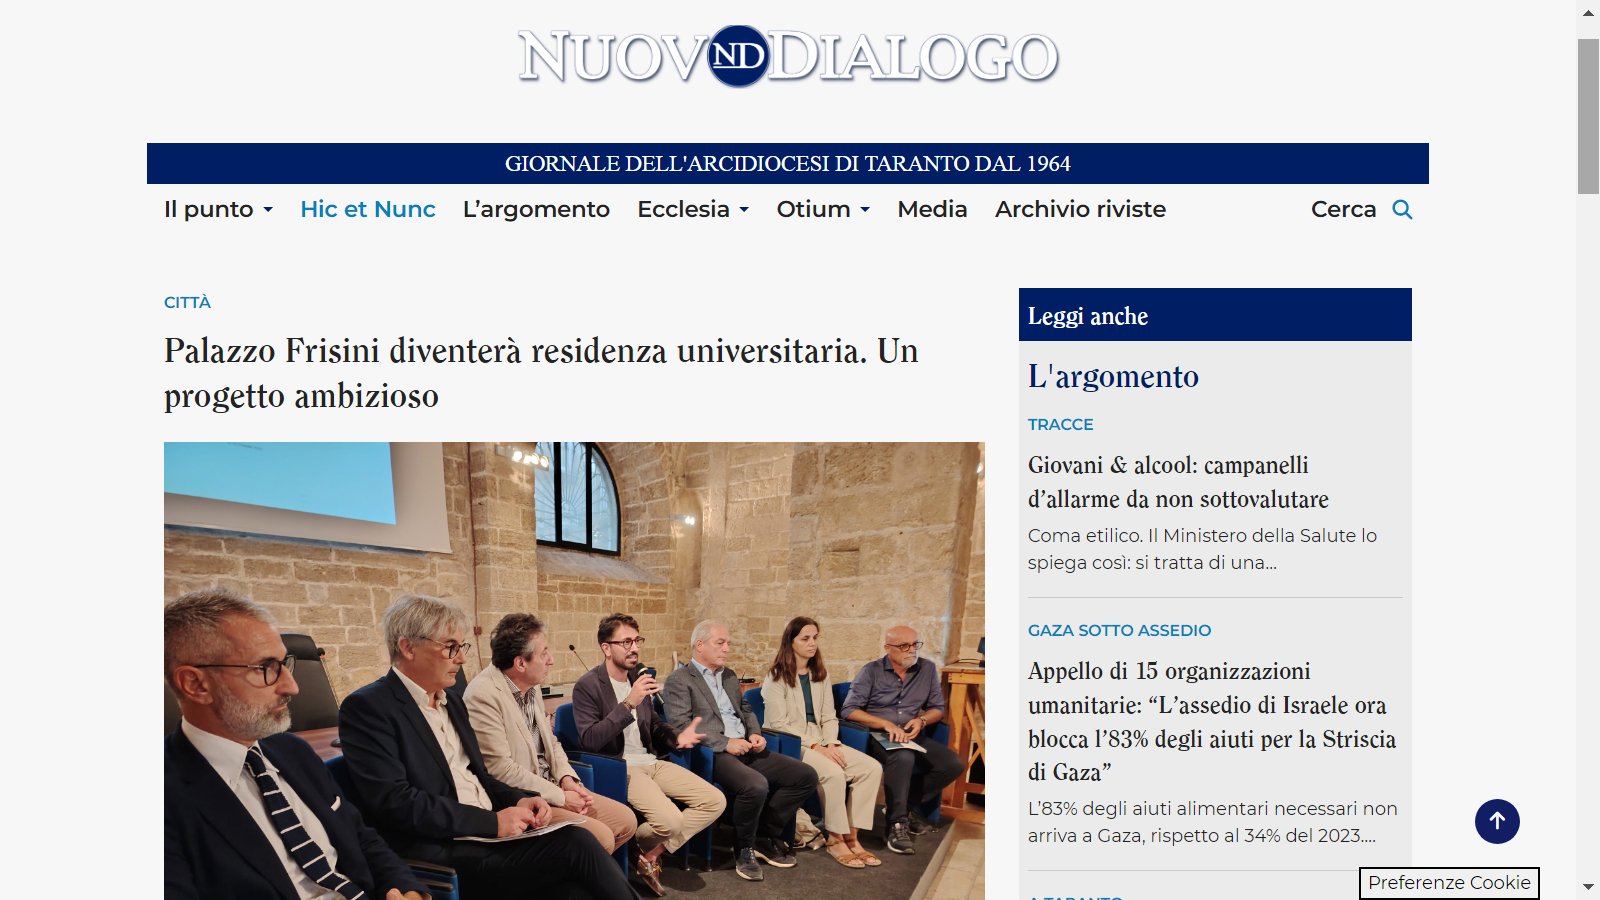
Task: Expand the Il punto dropdown menu
Action: (x=218, y=209)
